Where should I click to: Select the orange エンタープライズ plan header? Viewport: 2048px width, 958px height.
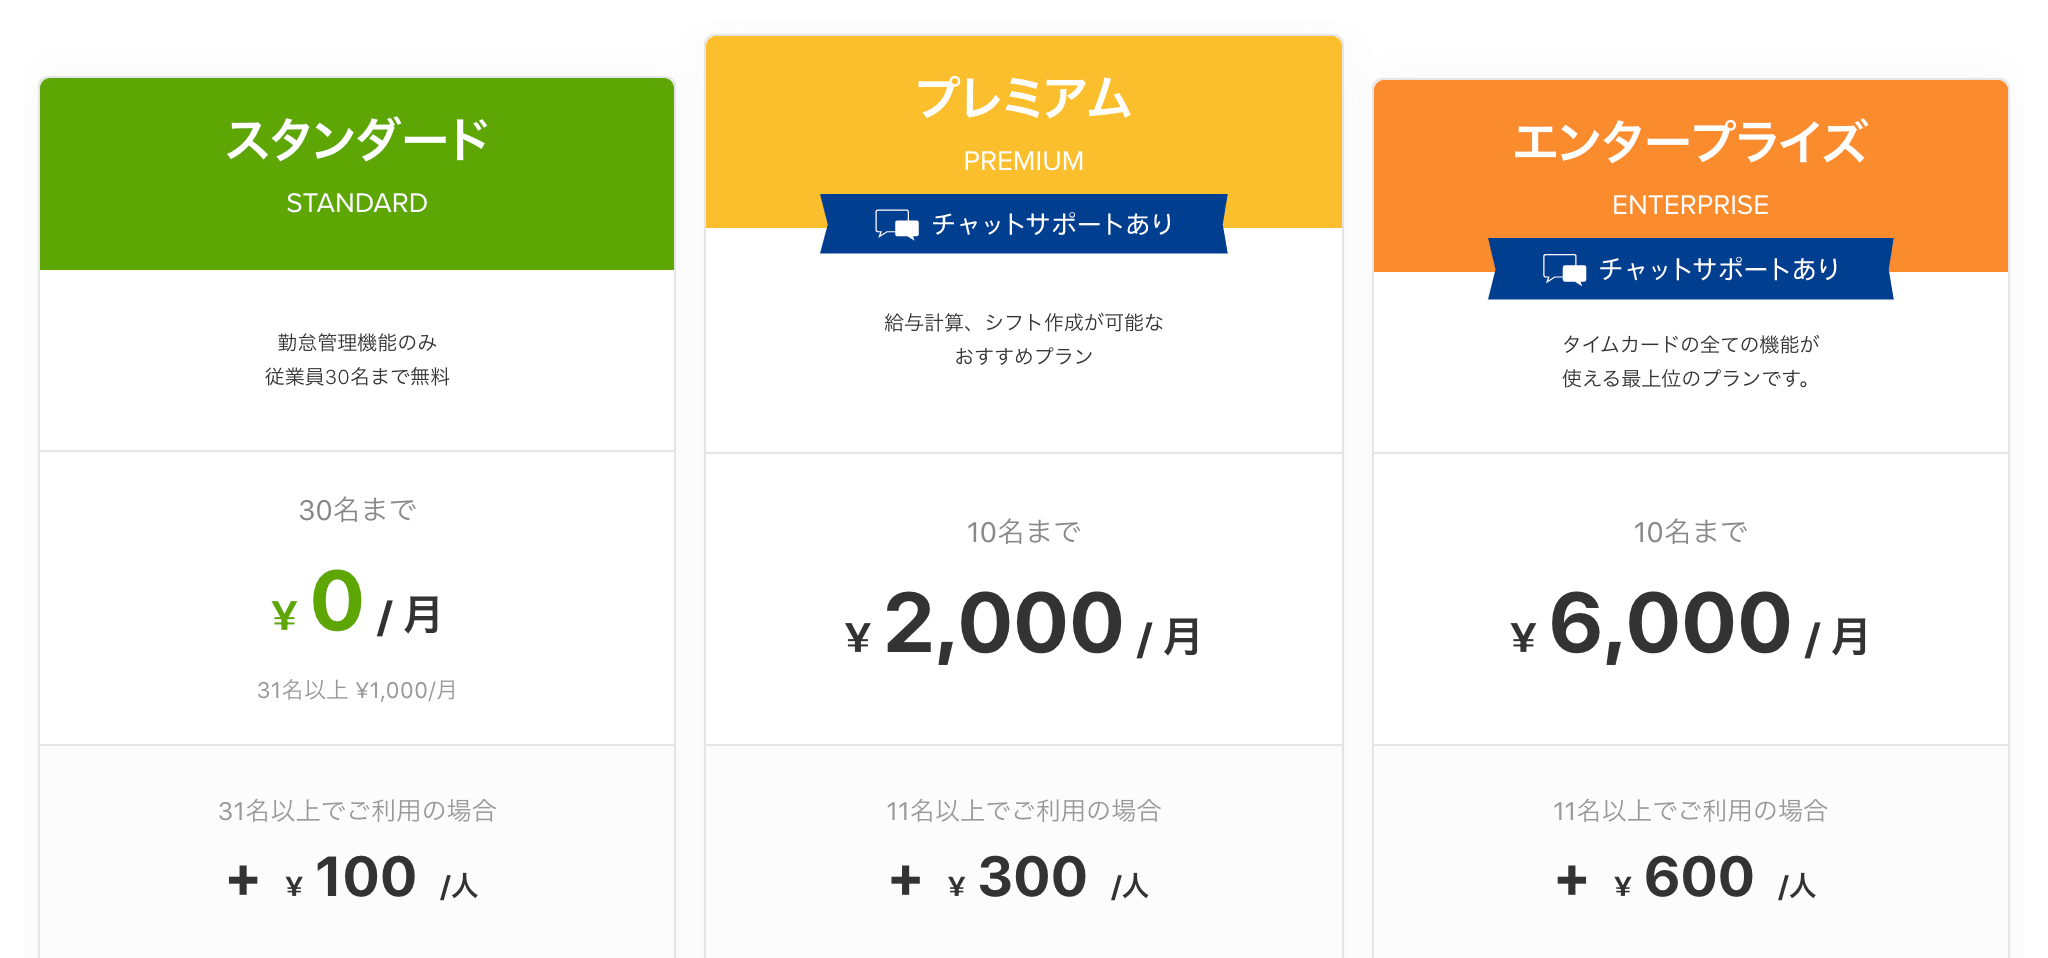[x=1691, y=176]
